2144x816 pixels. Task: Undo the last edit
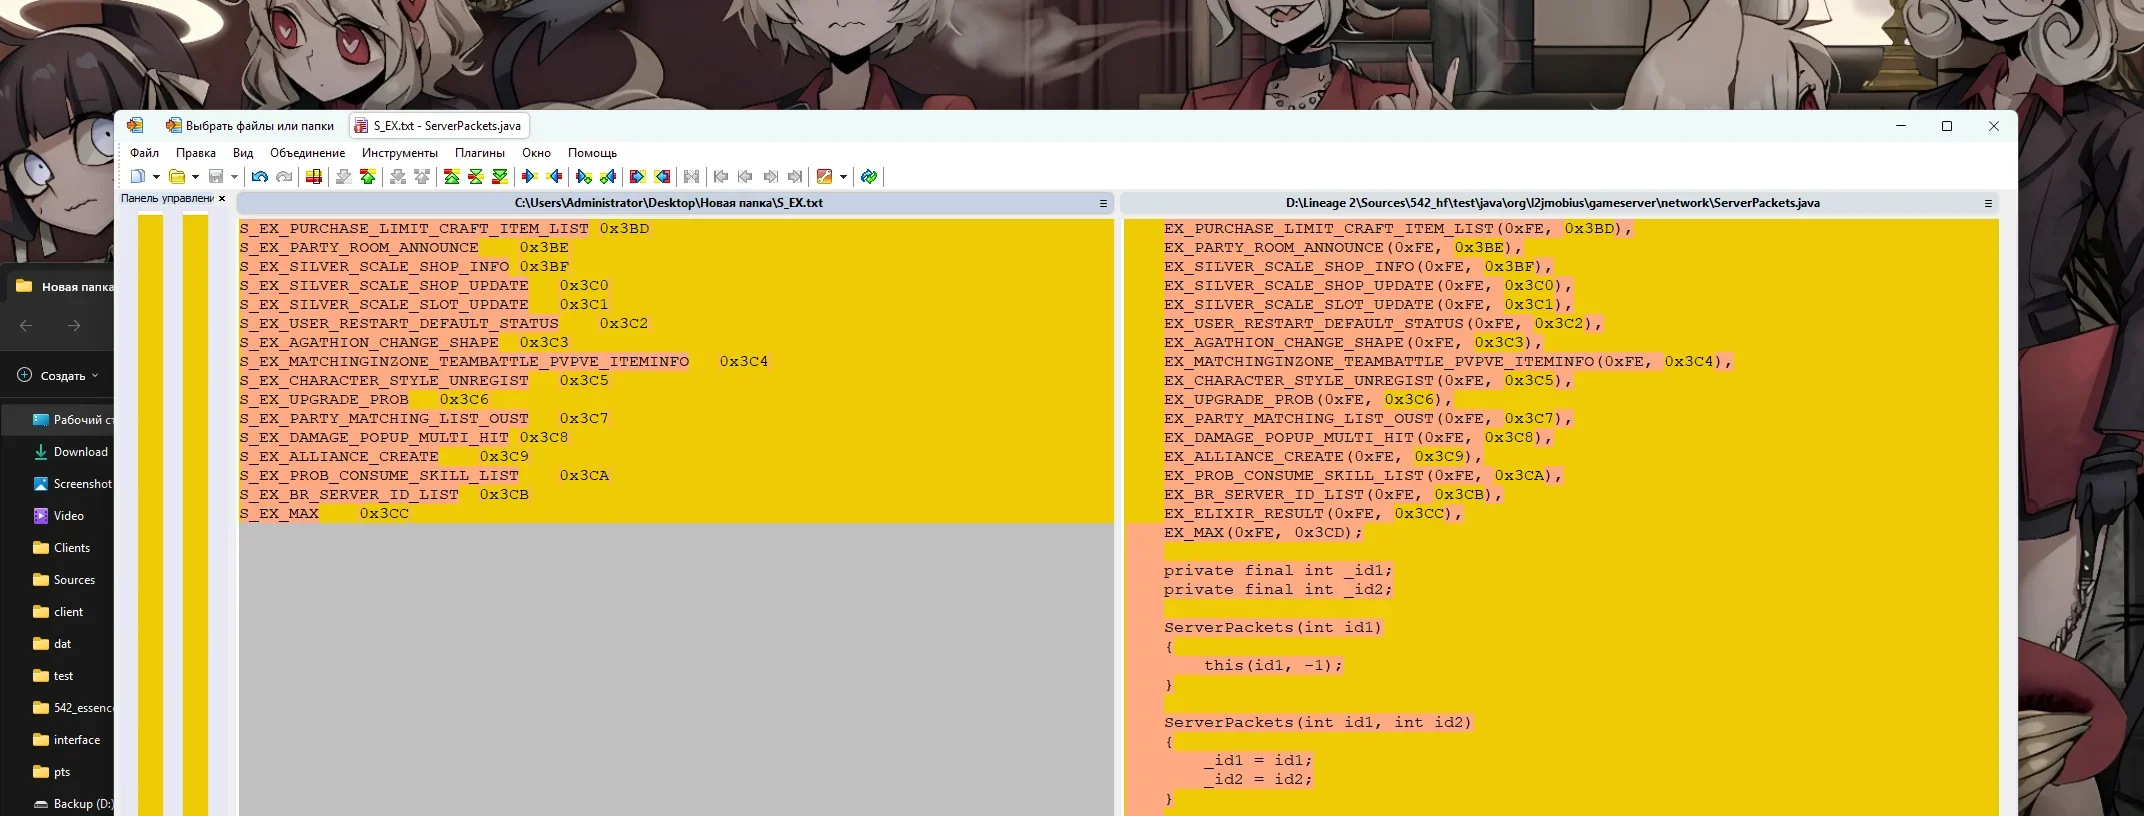coord(259,177)
